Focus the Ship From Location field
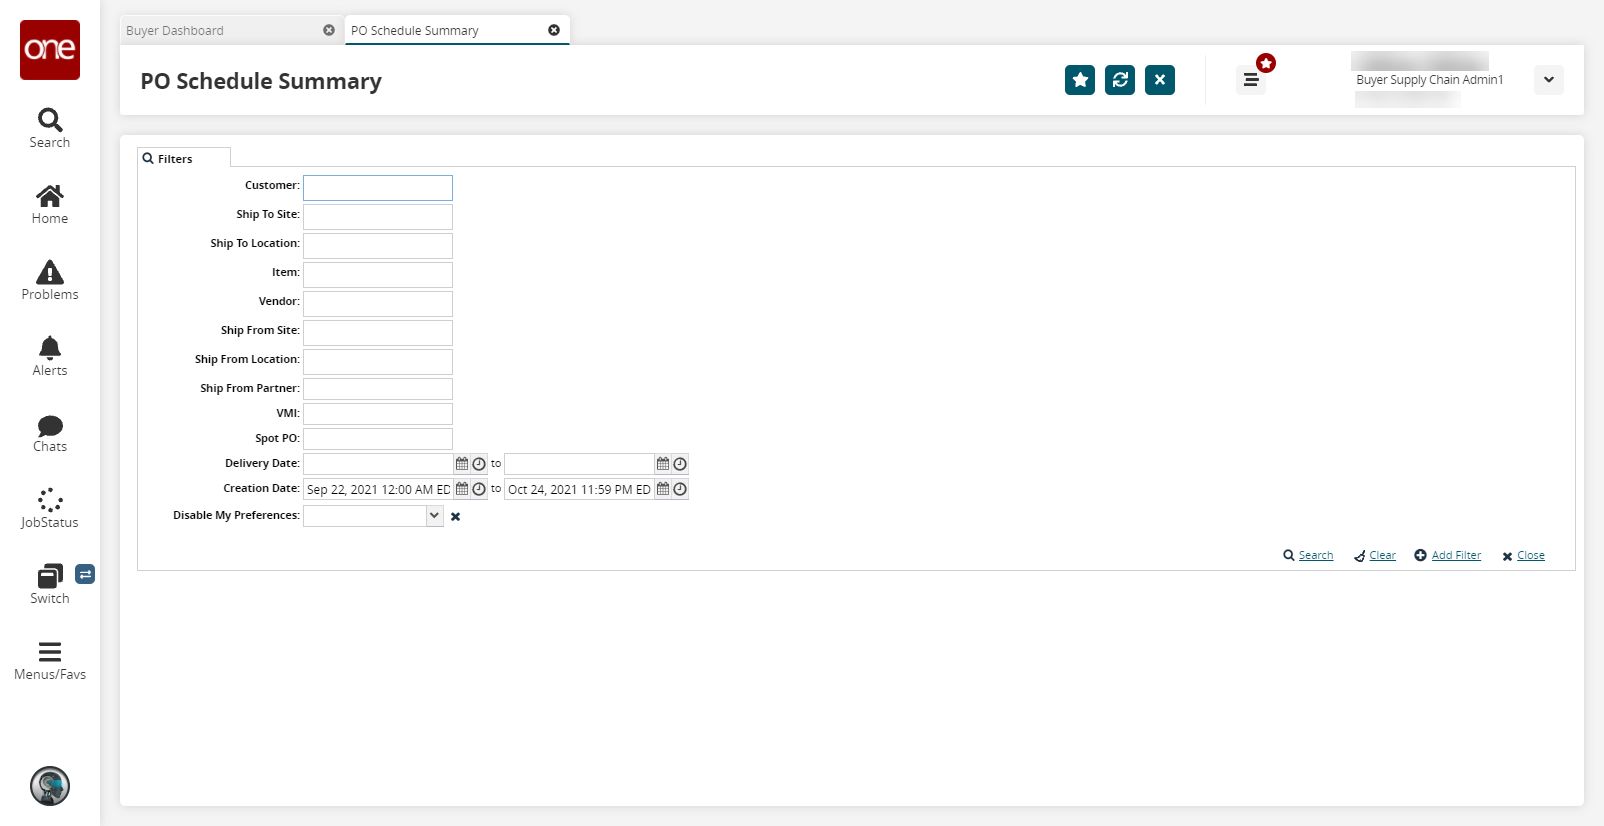 point(378,362)
